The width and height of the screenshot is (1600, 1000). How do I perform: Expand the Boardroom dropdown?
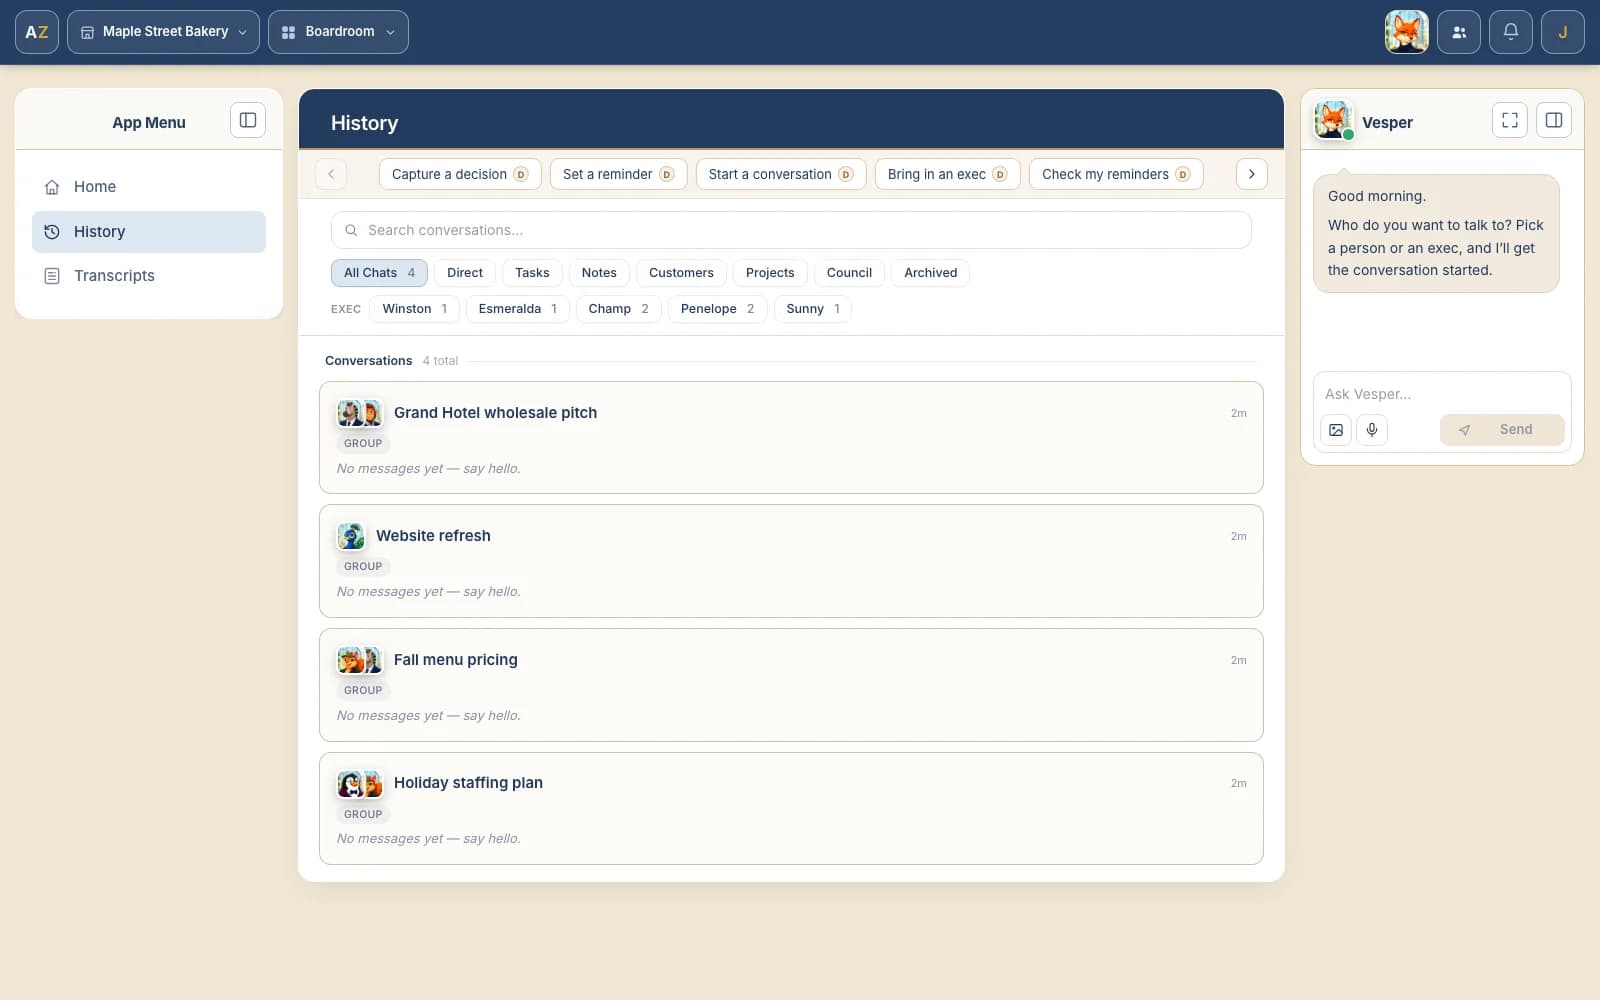[338, 32]
